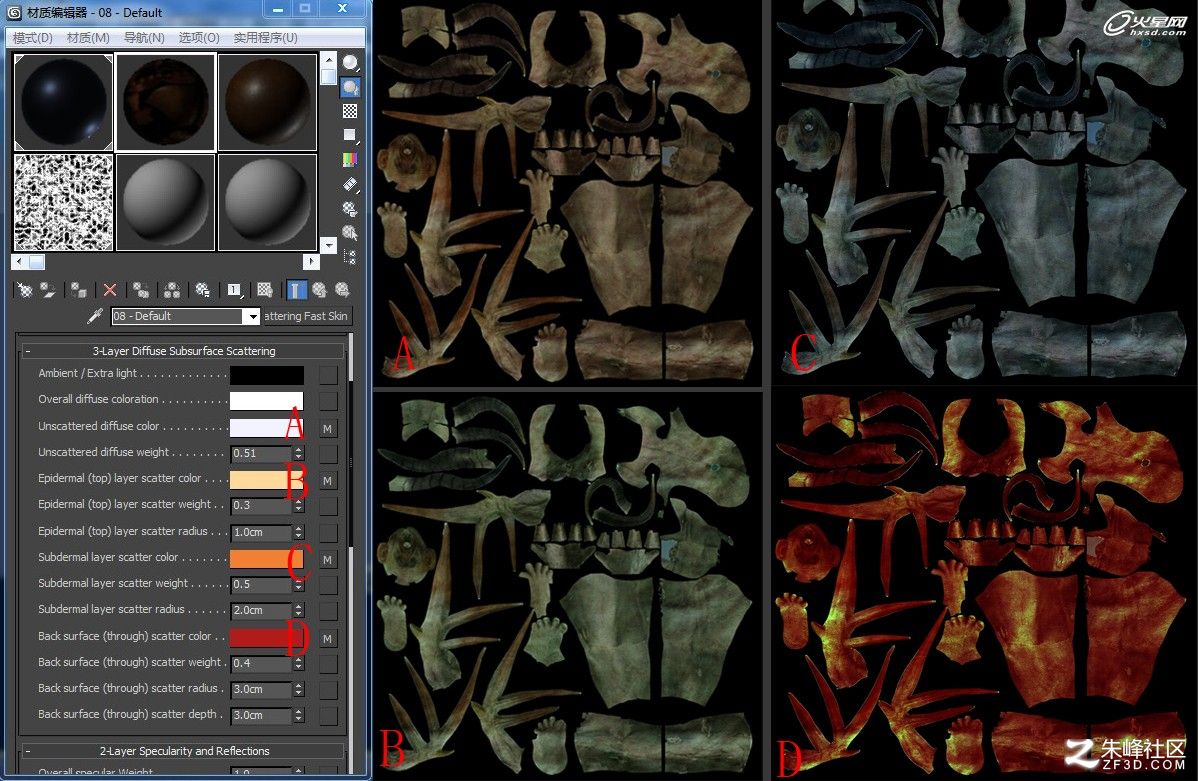Image resolution: width=1198 pixels, height=781 pixels.
Task: Click Put Material to Scene icon
Action: (47, 290)
